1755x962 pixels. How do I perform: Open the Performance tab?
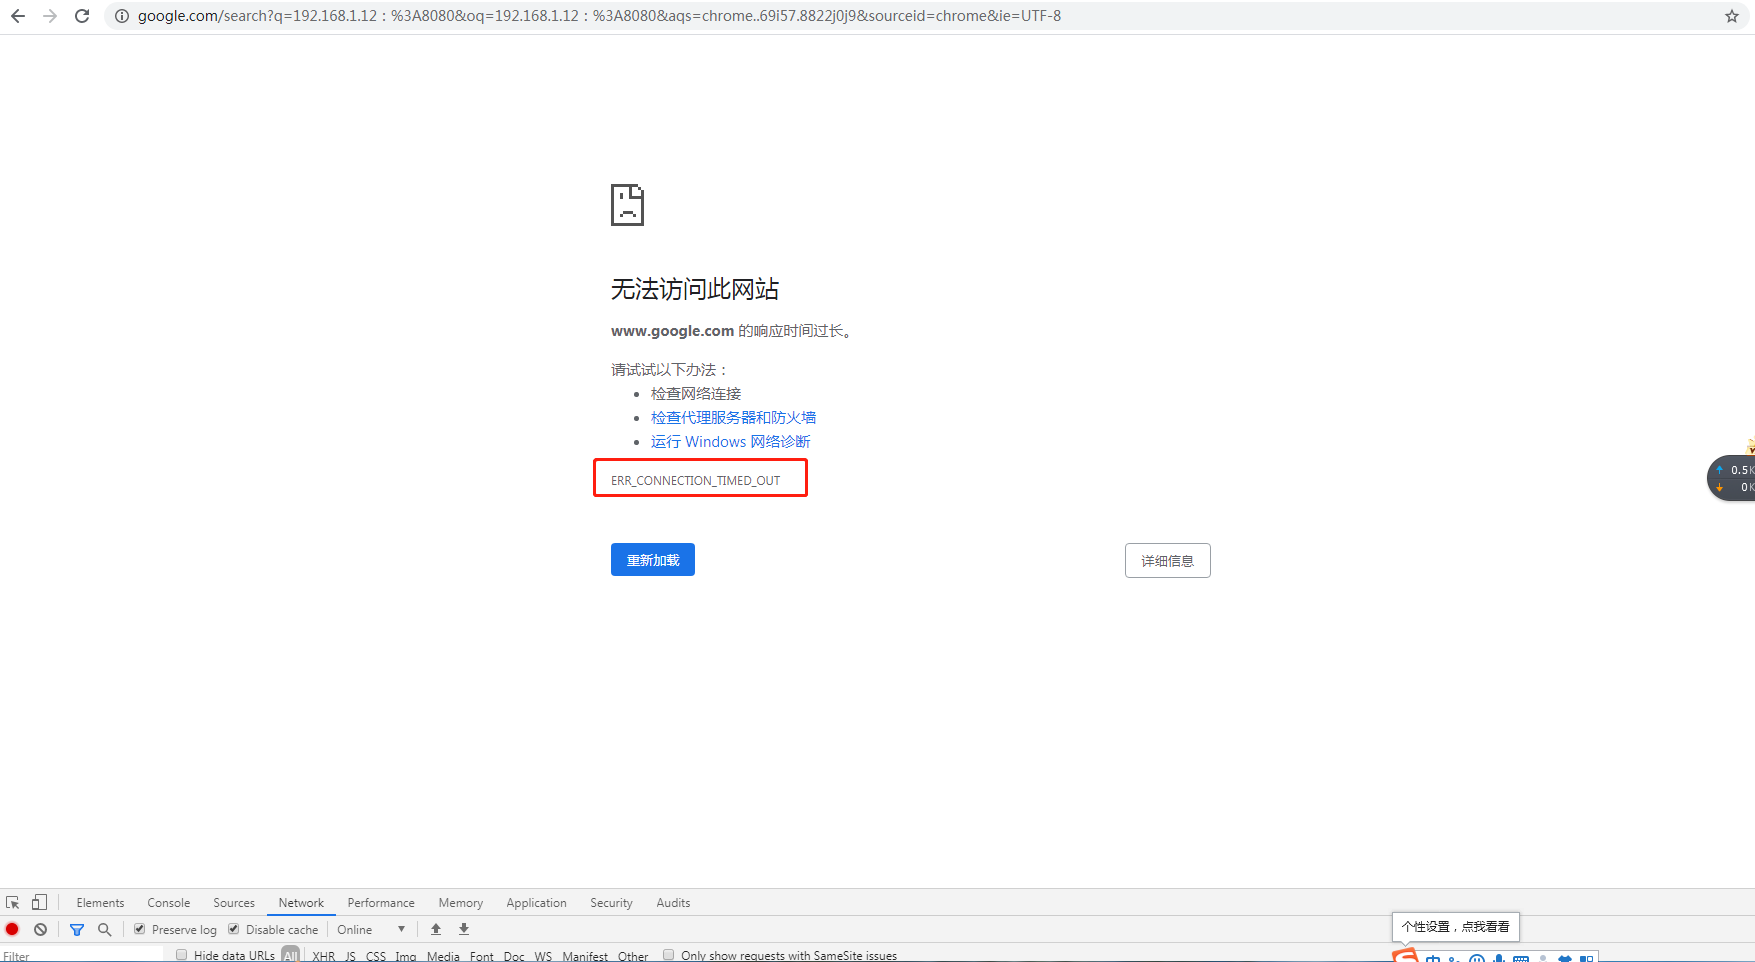(381, 903)
